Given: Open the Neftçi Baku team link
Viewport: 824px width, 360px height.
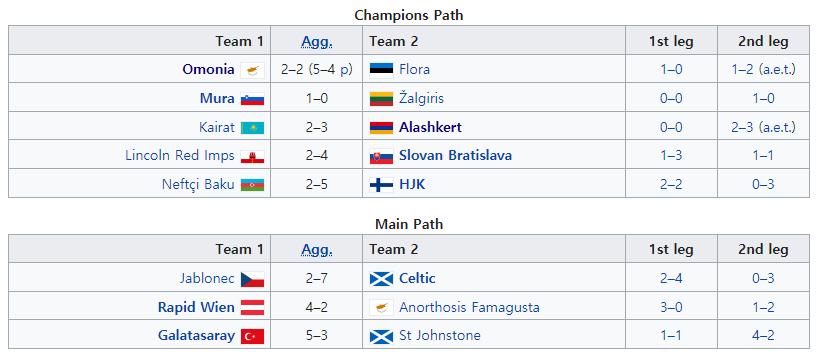Looking at the screenshot, I should 198,184.
